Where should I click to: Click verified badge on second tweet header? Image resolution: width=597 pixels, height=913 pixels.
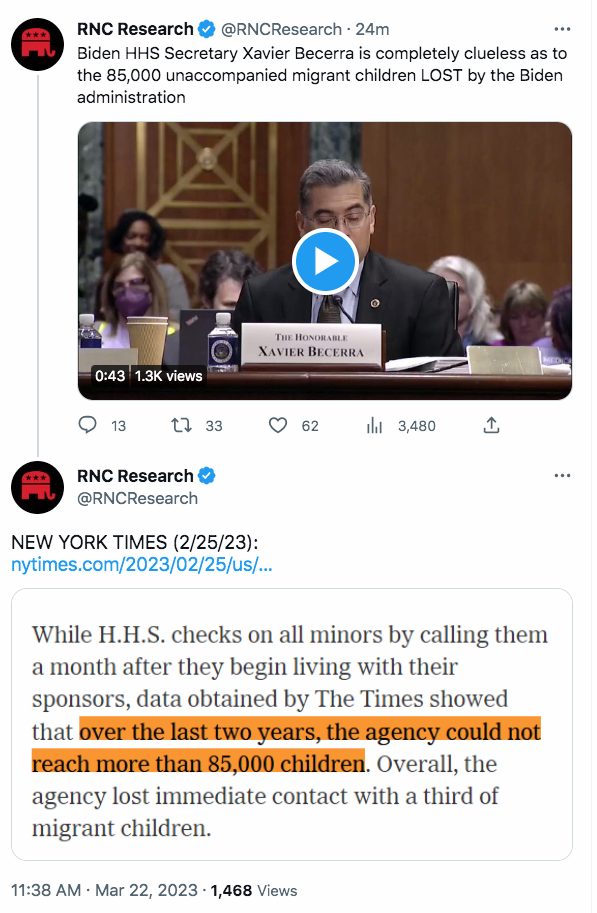point(206,476)
